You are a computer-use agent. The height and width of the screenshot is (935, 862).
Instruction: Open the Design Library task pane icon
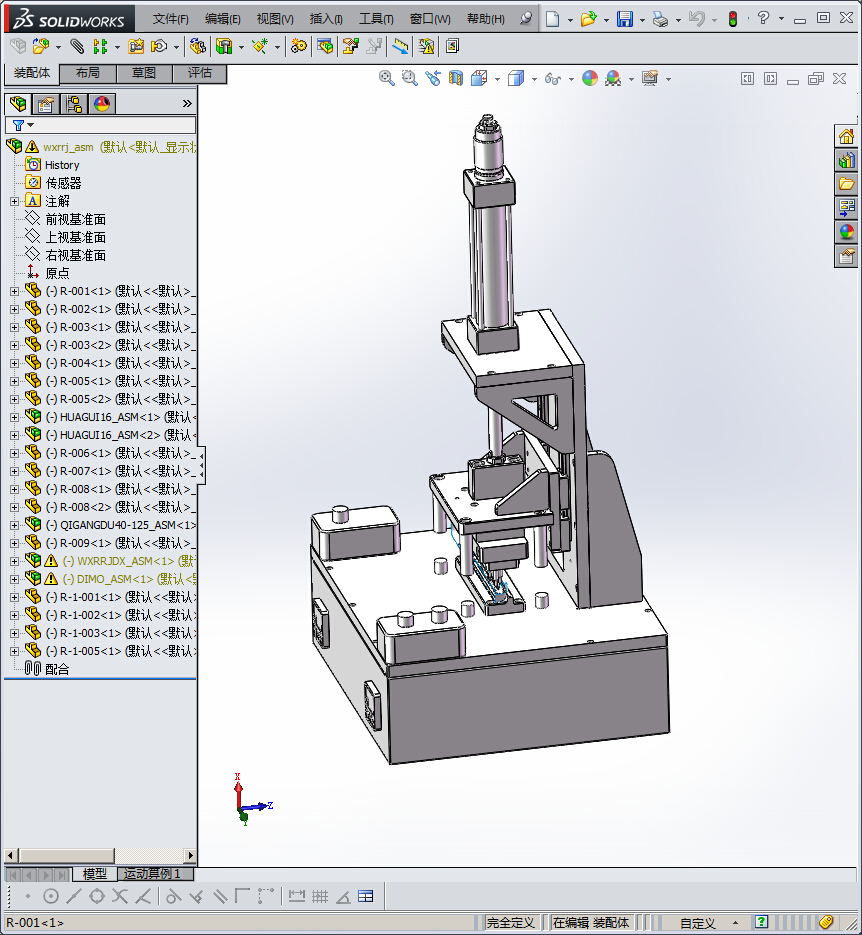pos(846,160)
